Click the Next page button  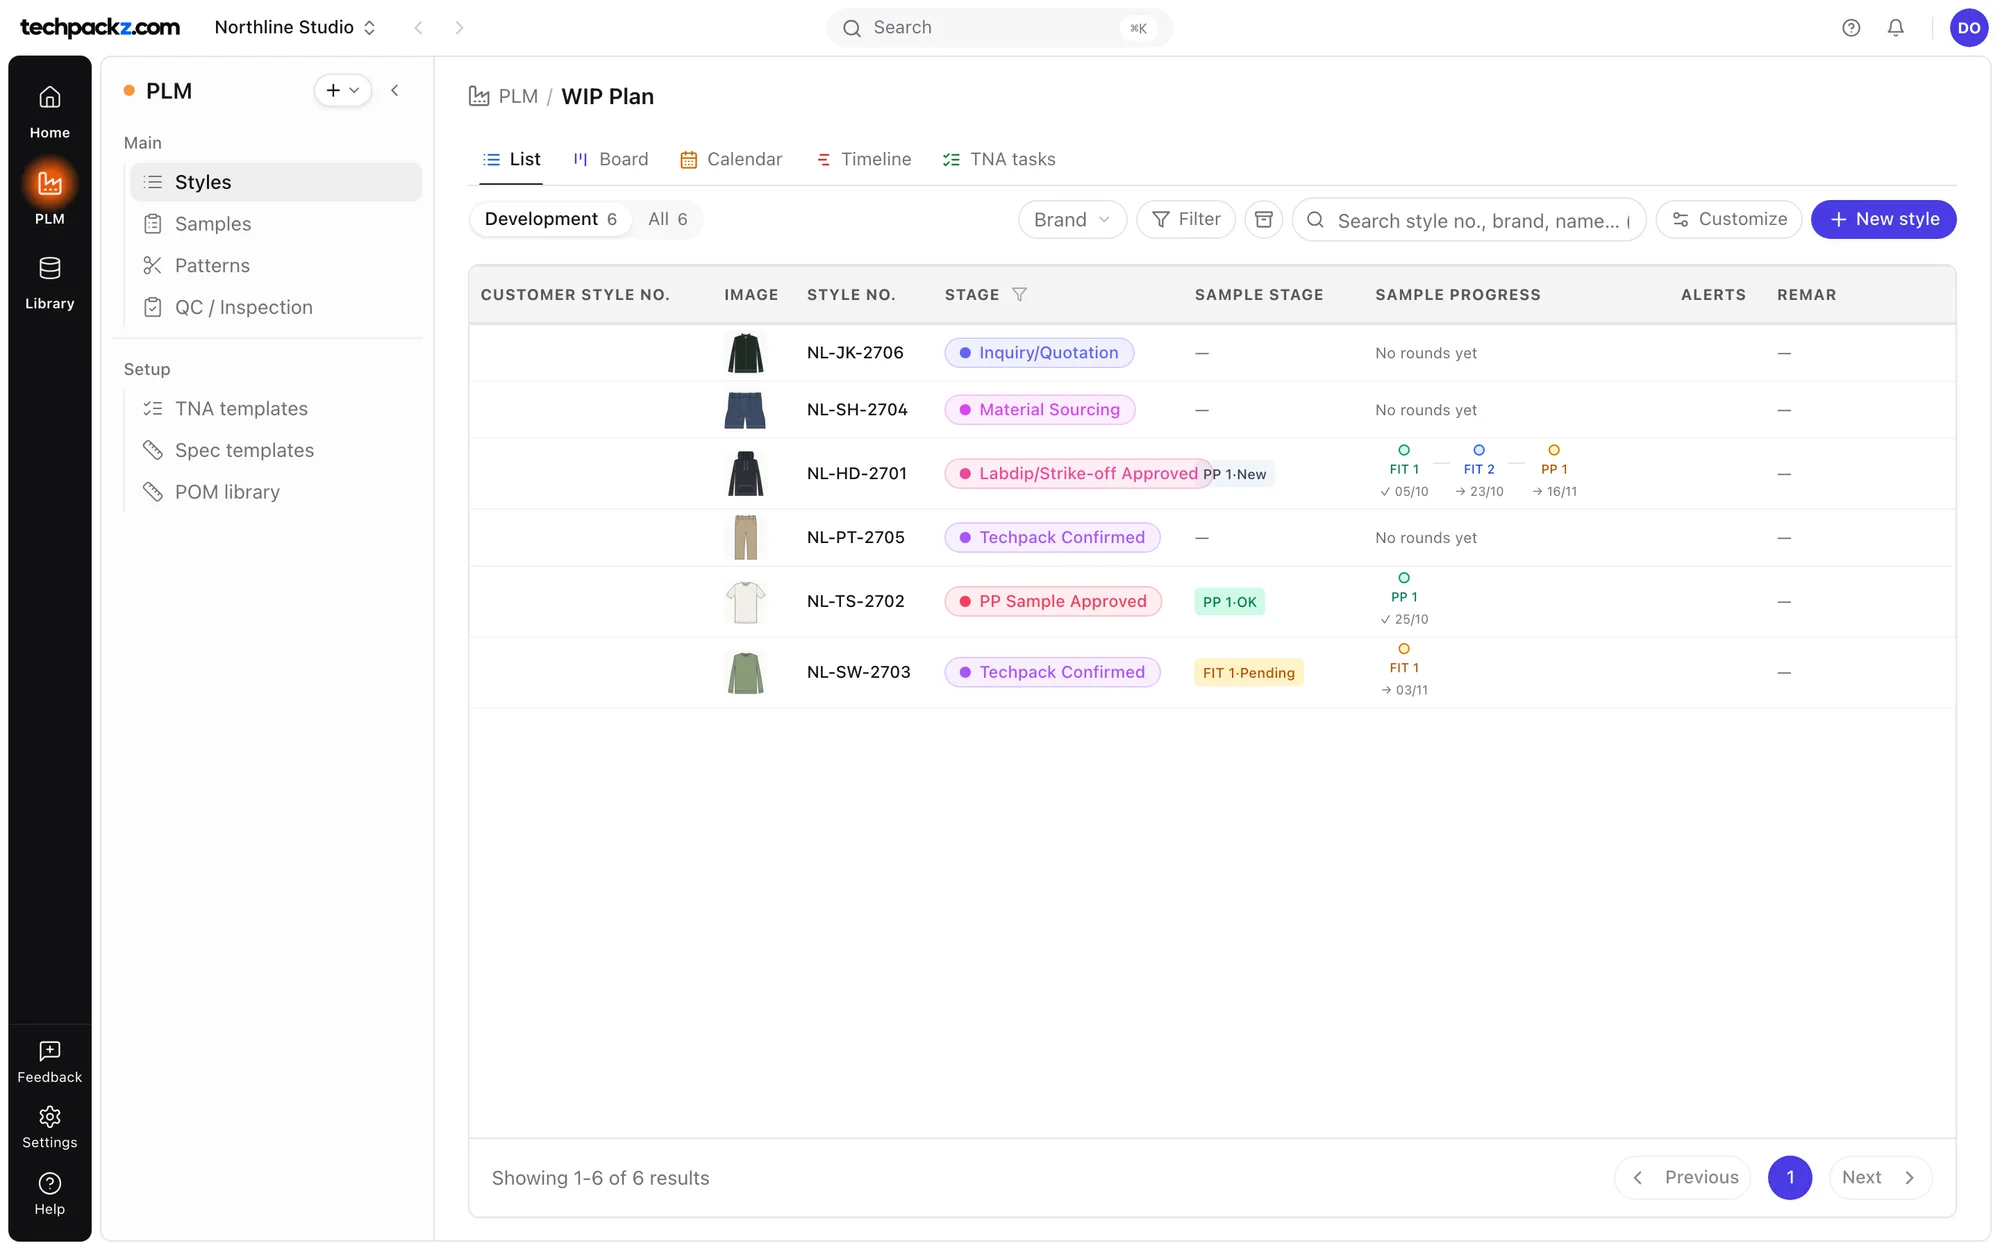1881,1177
